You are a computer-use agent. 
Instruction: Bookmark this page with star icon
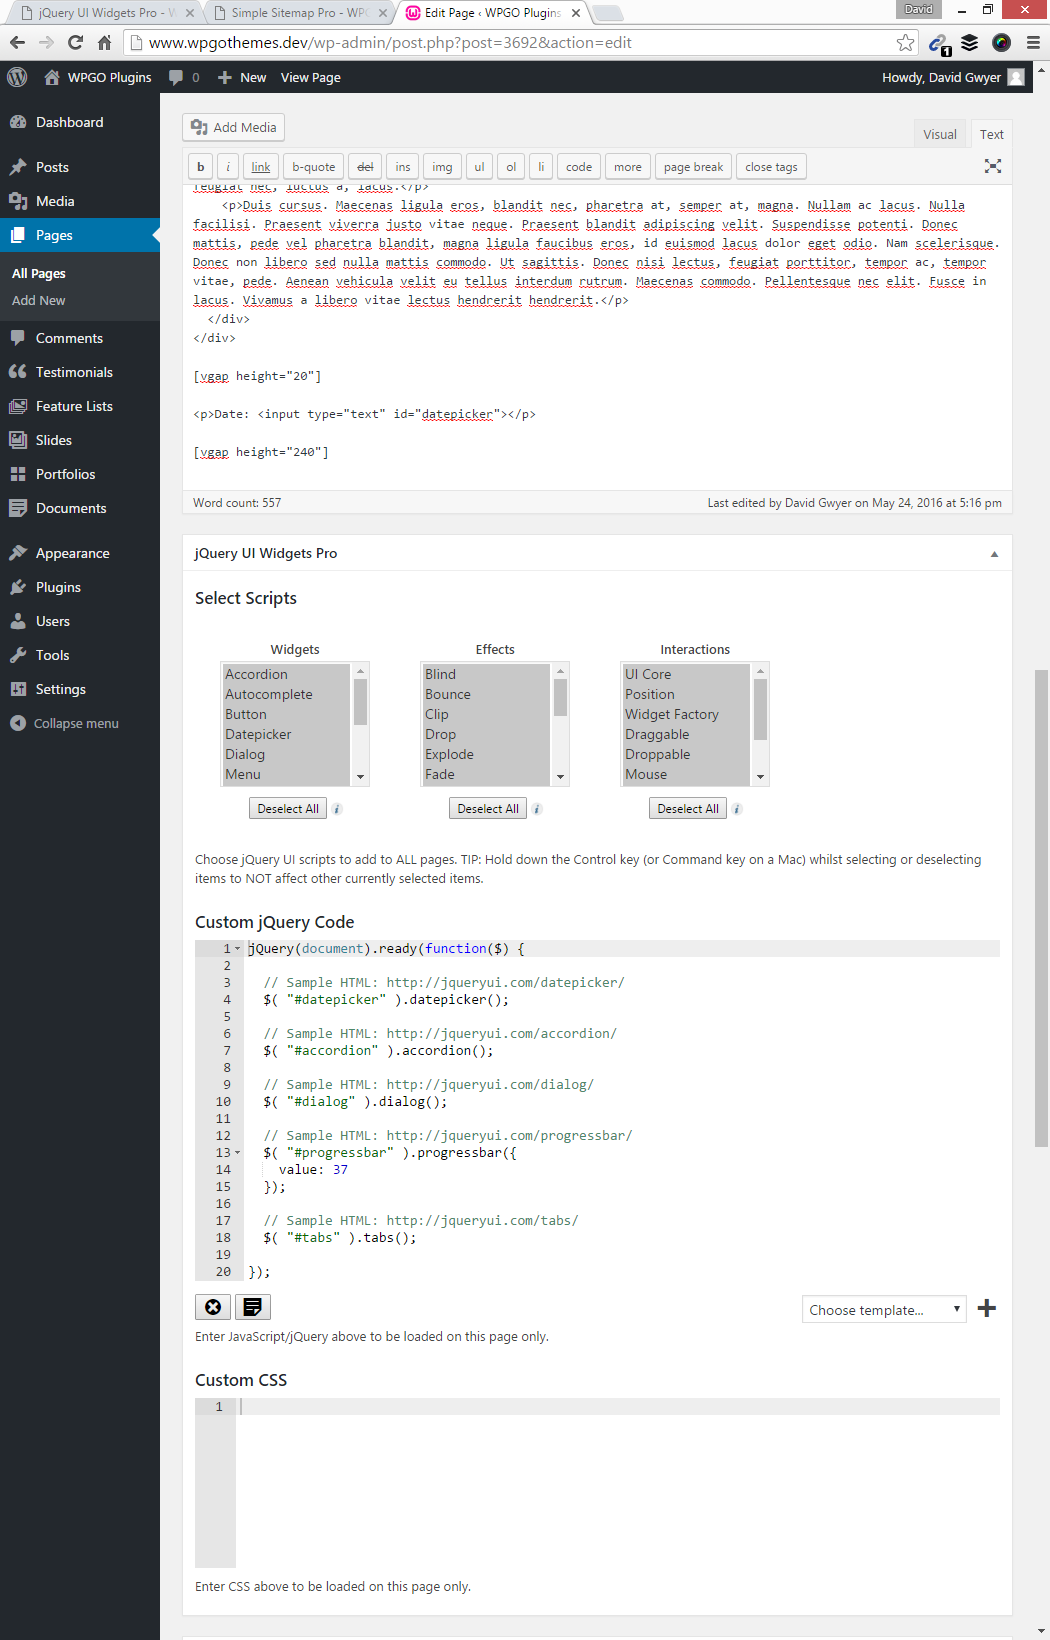pyautogui.click(x=905, y=42)
